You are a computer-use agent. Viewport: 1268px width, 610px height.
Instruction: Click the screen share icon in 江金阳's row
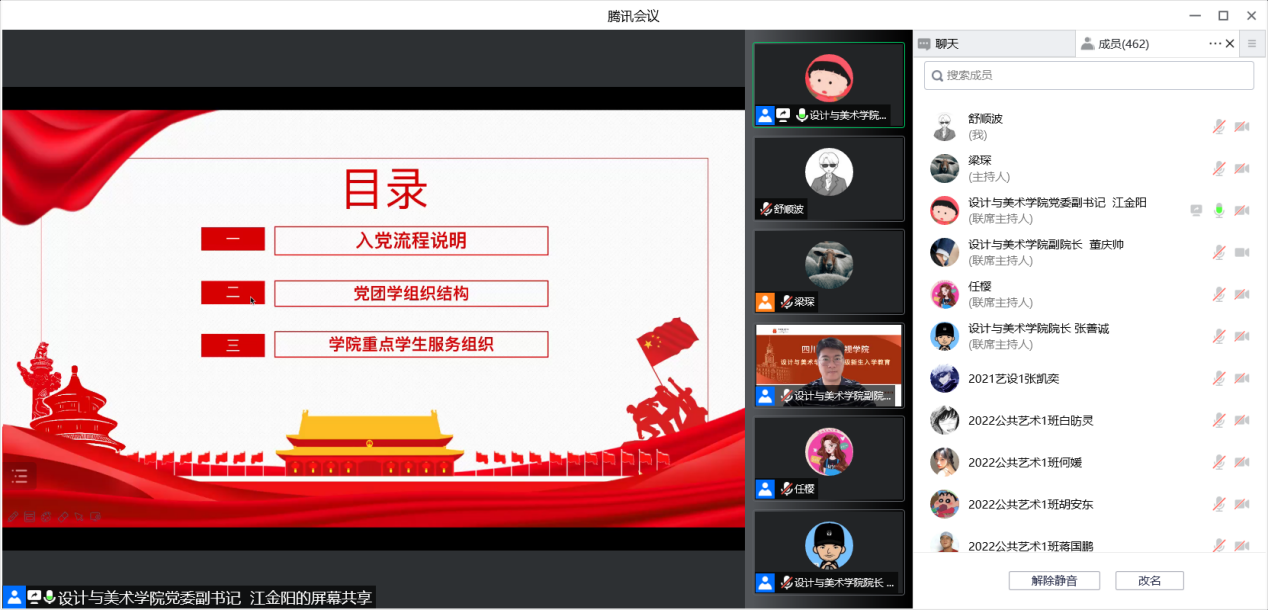1196,210
